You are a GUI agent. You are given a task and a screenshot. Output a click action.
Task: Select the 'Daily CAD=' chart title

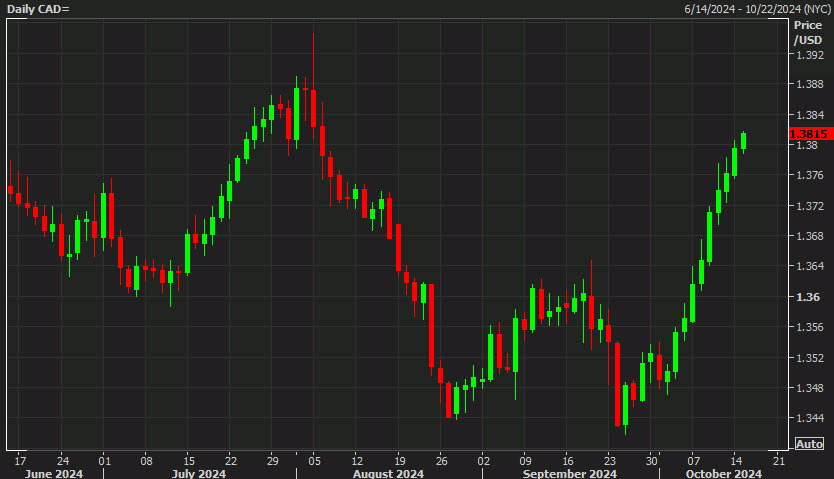38,9
